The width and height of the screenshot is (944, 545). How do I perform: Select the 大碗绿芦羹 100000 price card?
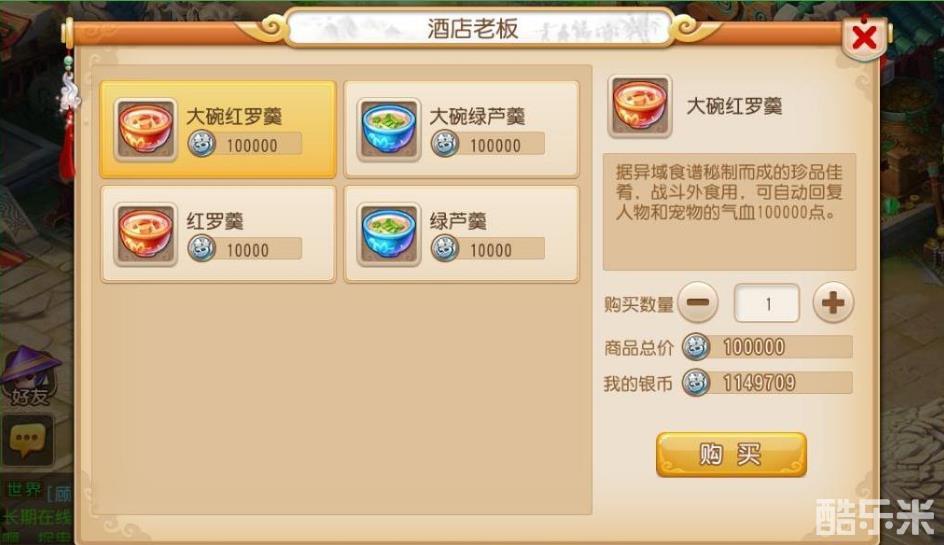tap(461, 129)
